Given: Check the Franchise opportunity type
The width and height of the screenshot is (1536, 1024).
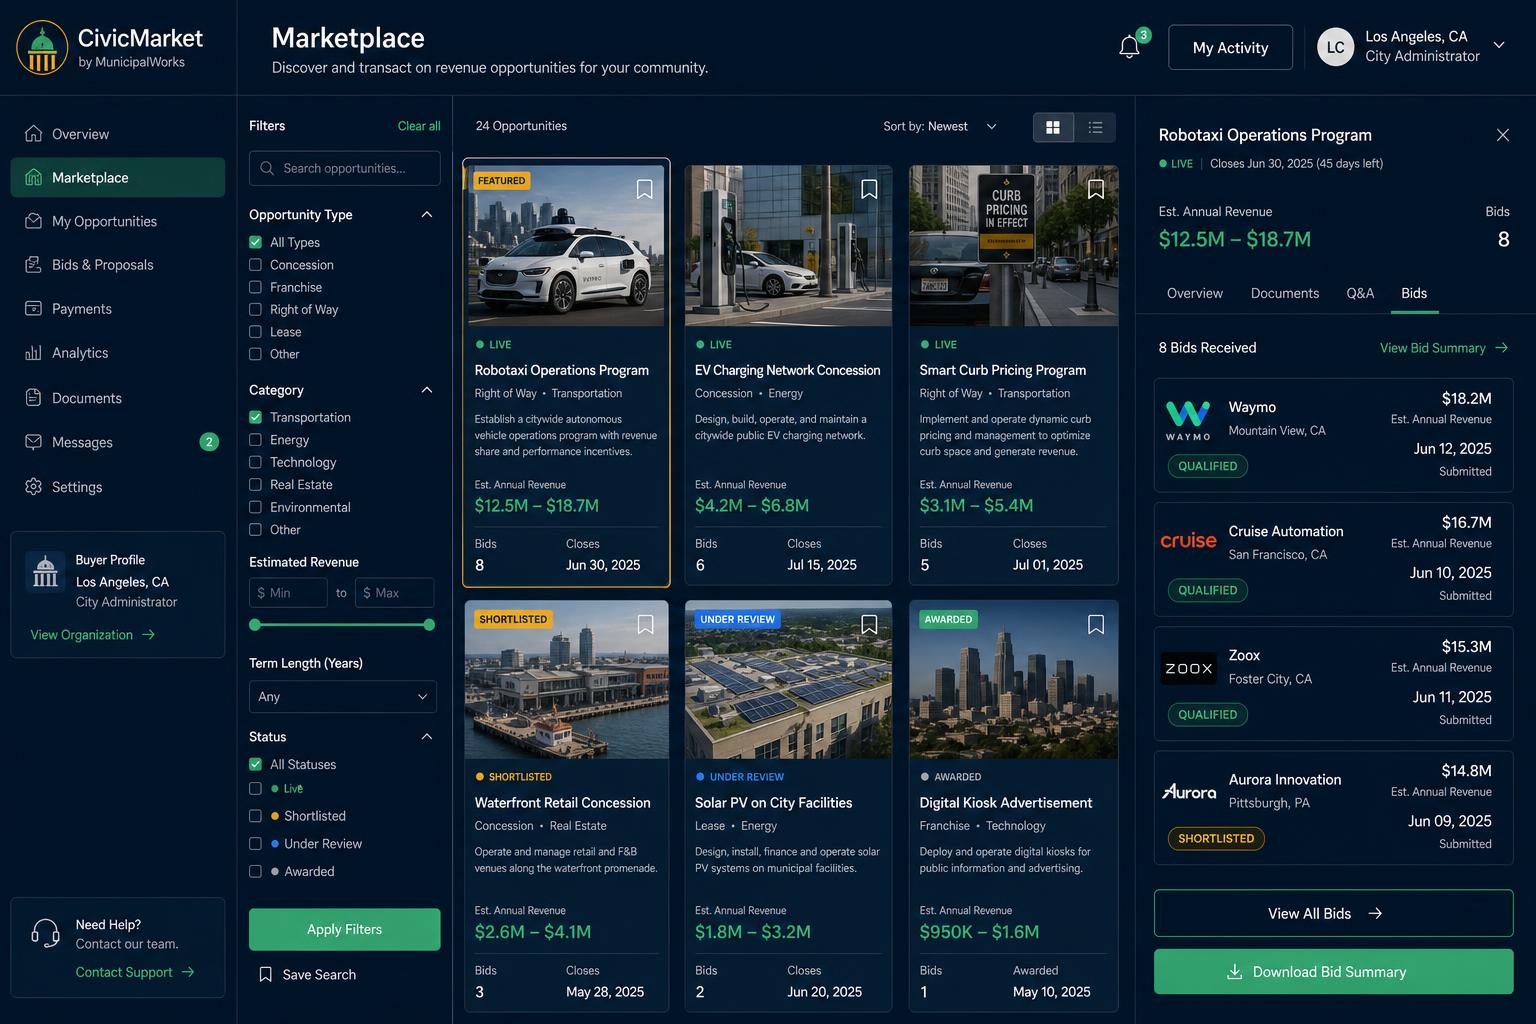Looking at the screenshot, I should click(255, 287).
